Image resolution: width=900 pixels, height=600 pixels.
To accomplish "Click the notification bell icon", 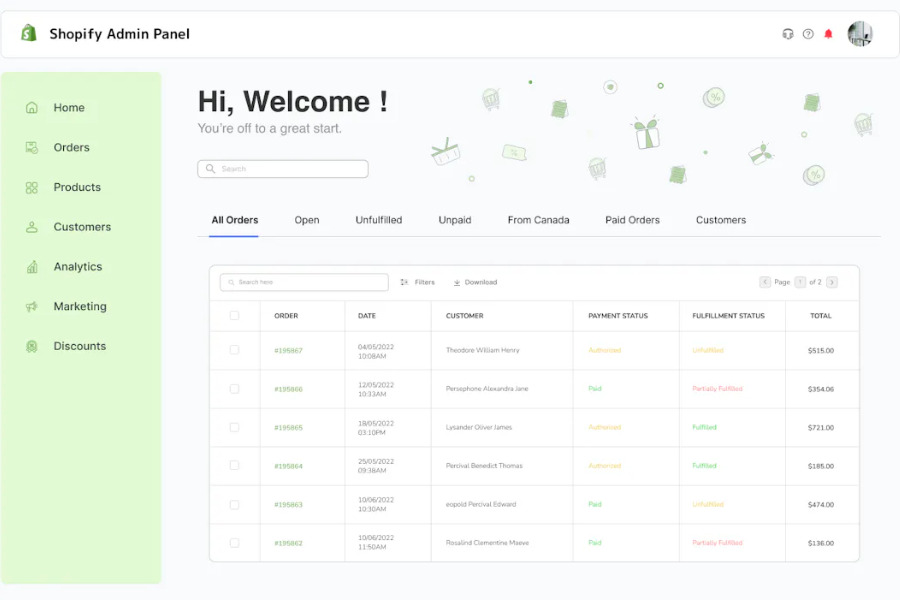I will pyautogui.click(x=828, y=33).
